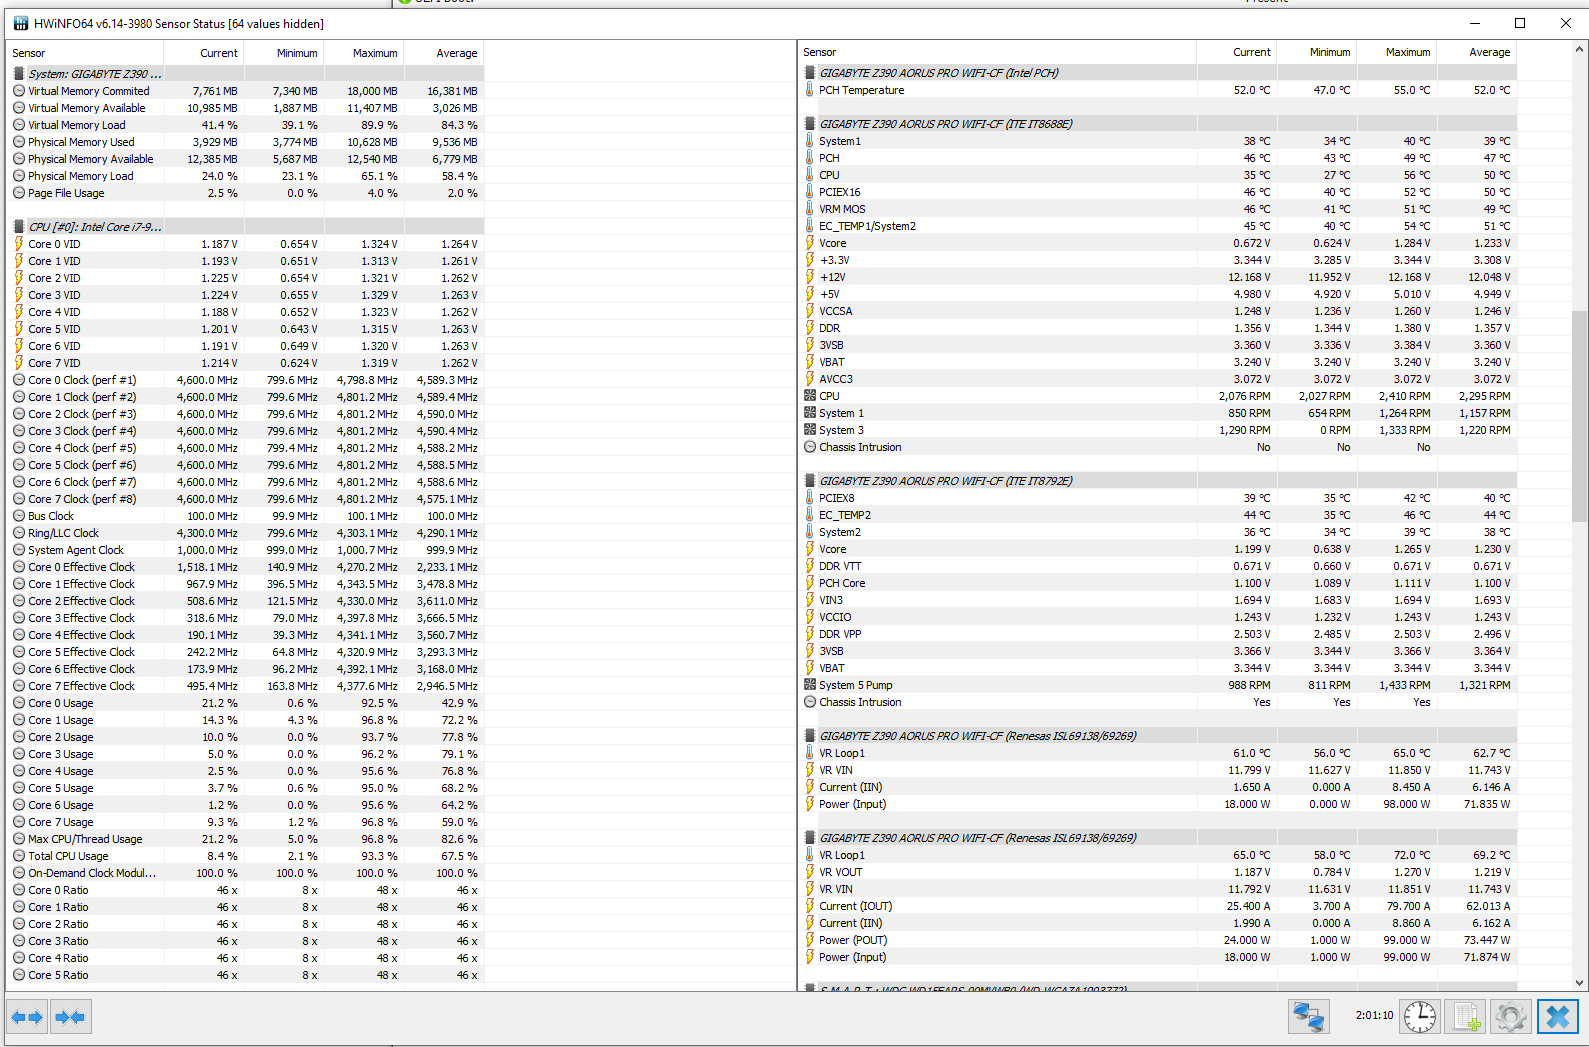The image size is (1589, 1047).
Task: Click the right pane Minimum column header
Action: click(x=1316, y=52)
